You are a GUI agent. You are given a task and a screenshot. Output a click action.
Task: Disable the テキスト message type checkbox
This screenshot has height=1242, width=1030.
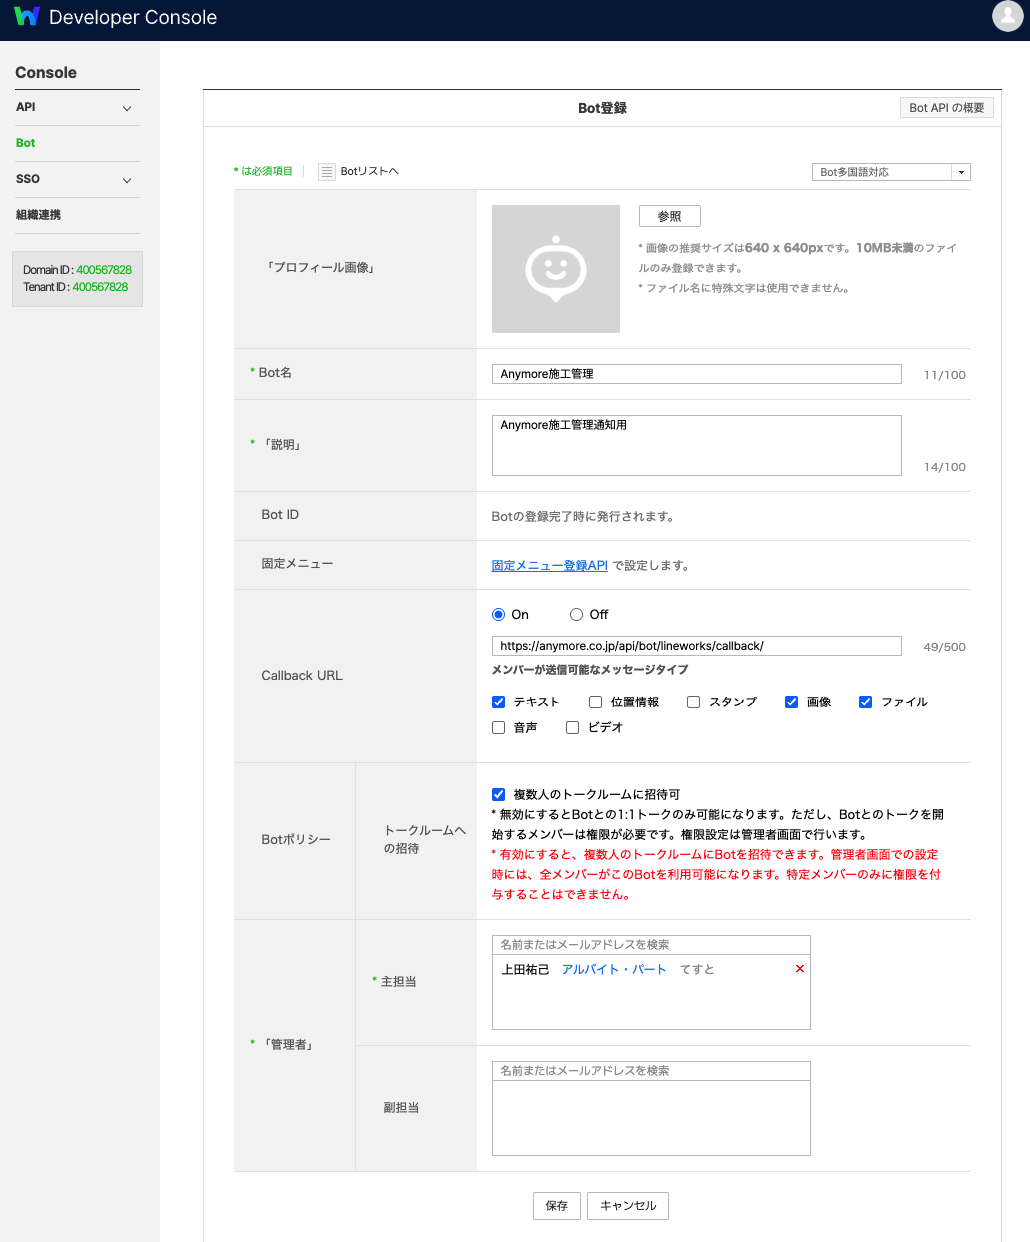tap(498, 701)
